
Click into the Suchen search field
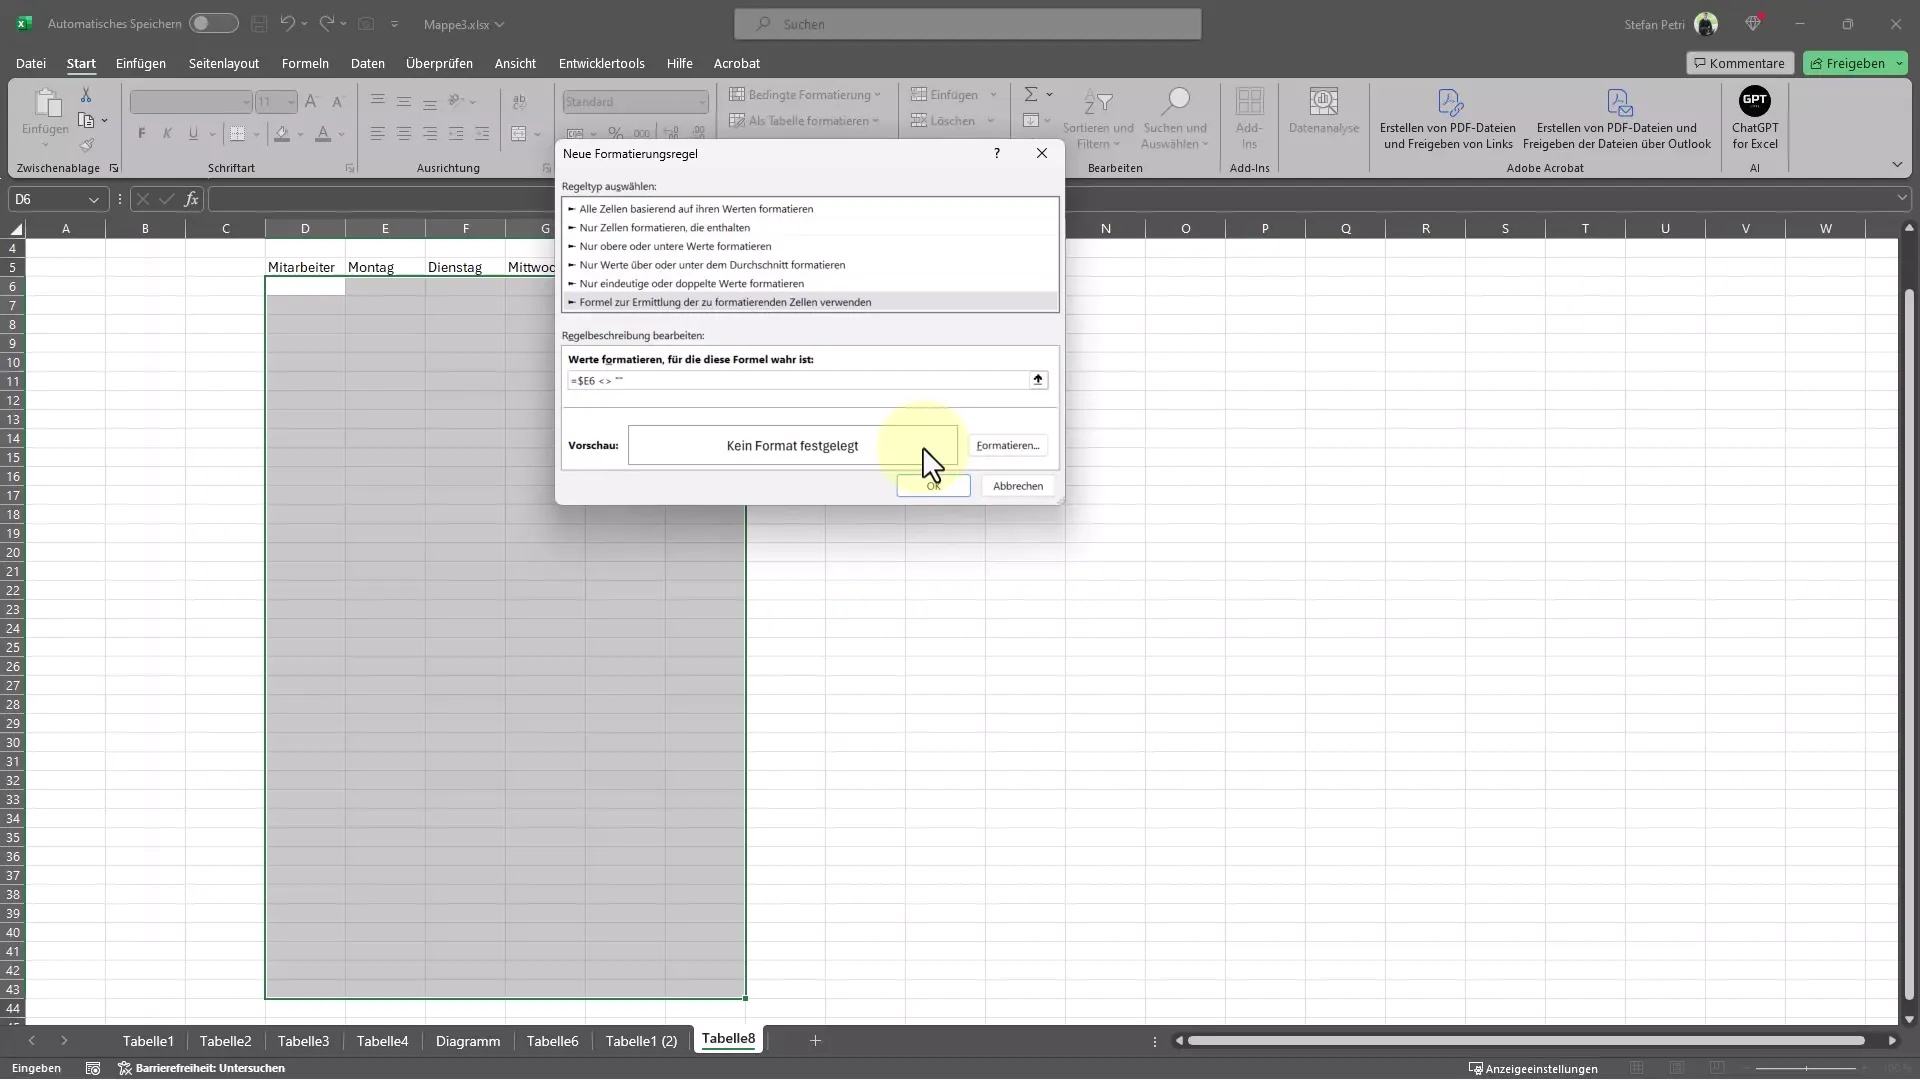[967, 24]
